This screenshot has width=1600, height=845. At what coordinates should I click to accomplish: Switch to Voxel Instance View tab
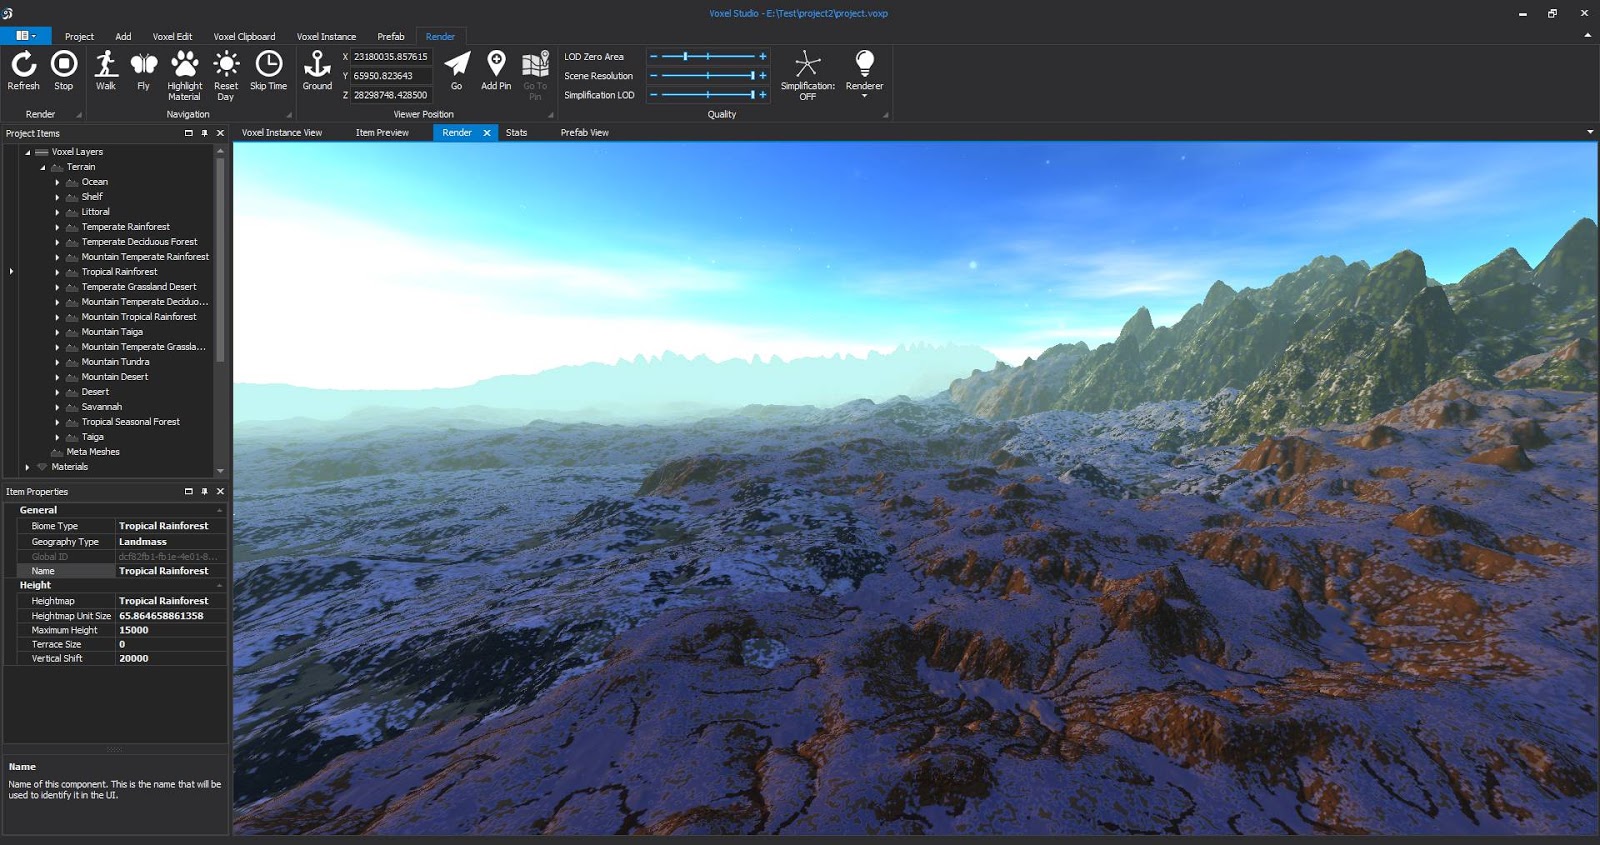point(282,133)
